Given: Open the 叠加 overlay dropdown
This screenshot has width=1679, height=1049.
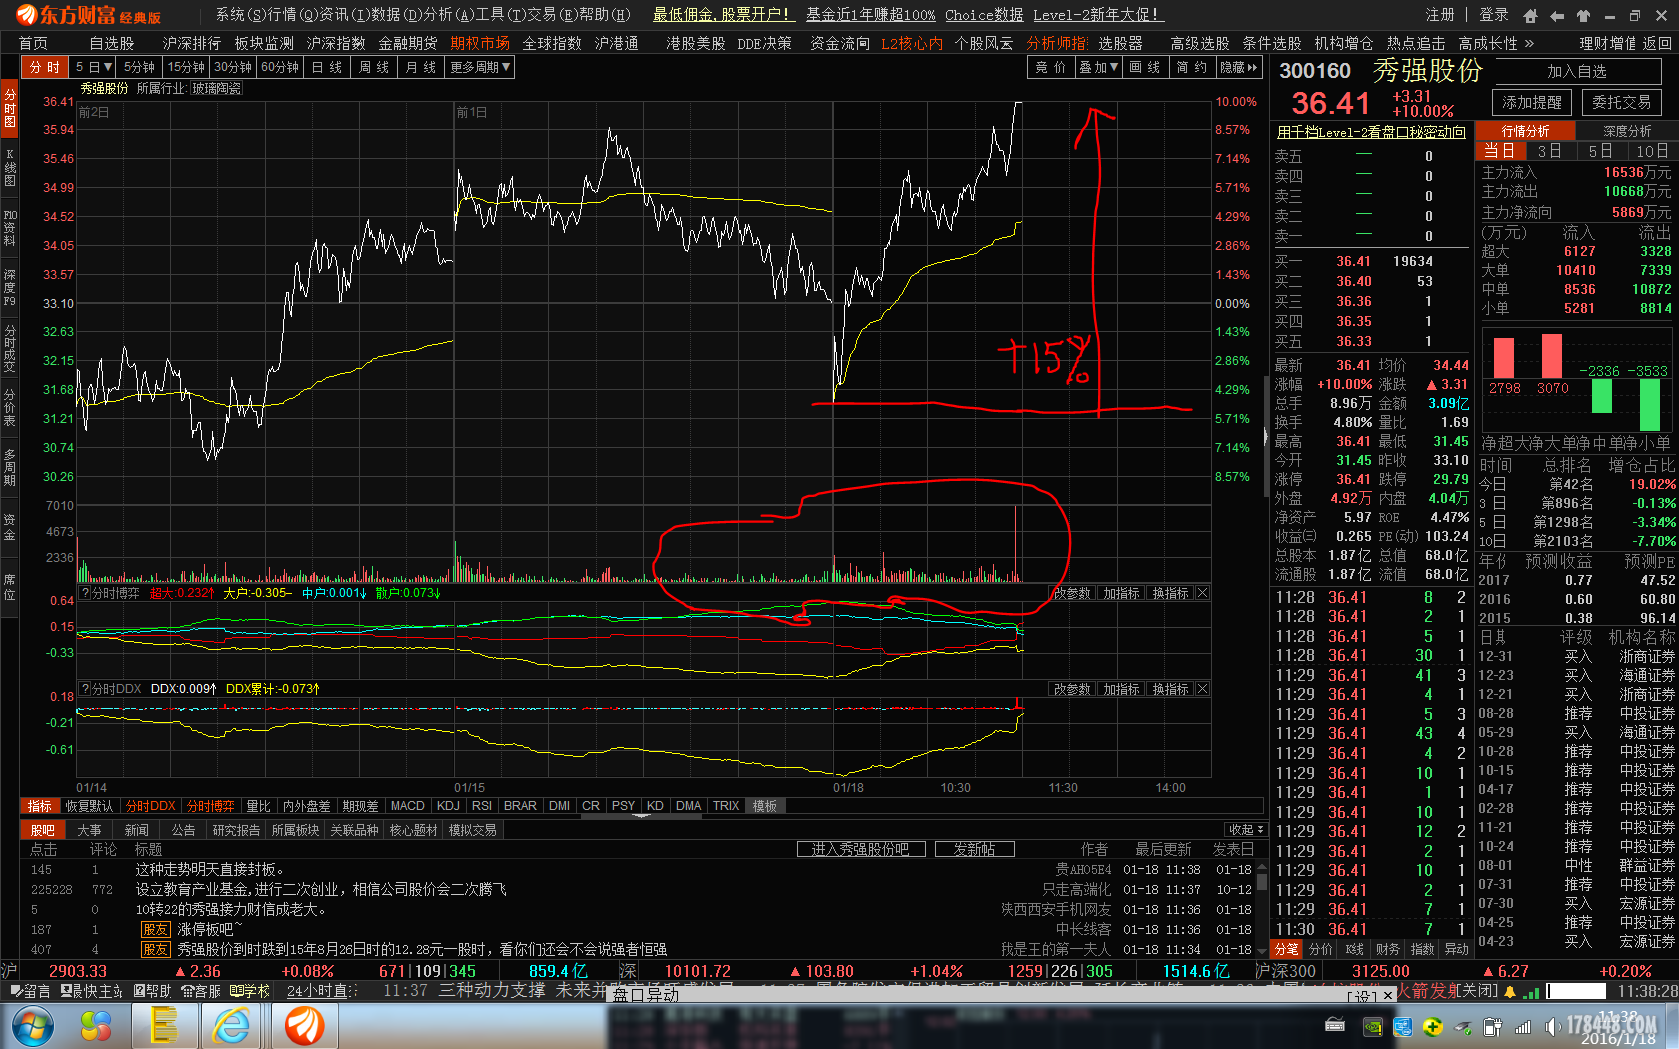Looking at the screenshot, I should [x=1097, y=67].
